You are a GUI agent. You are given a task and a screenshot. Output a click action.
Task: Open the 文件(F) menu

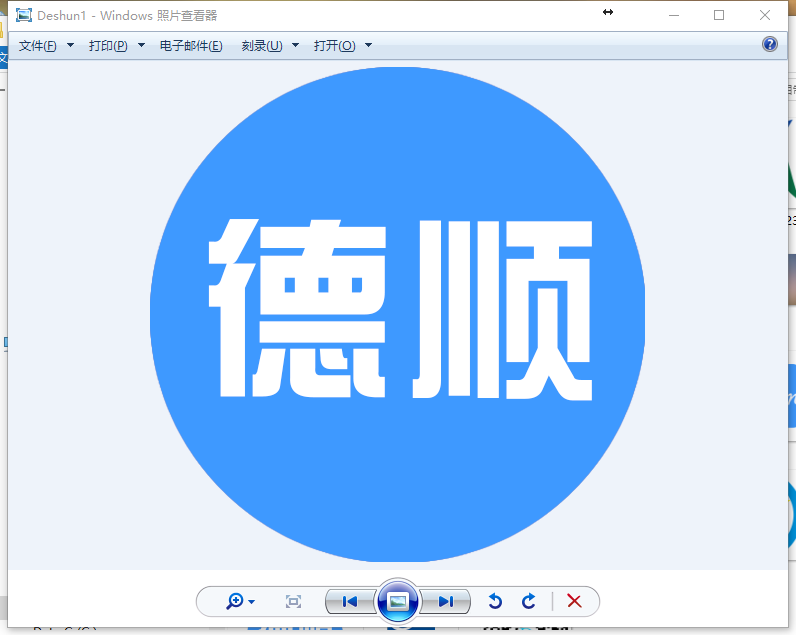(x=38, y=46)
